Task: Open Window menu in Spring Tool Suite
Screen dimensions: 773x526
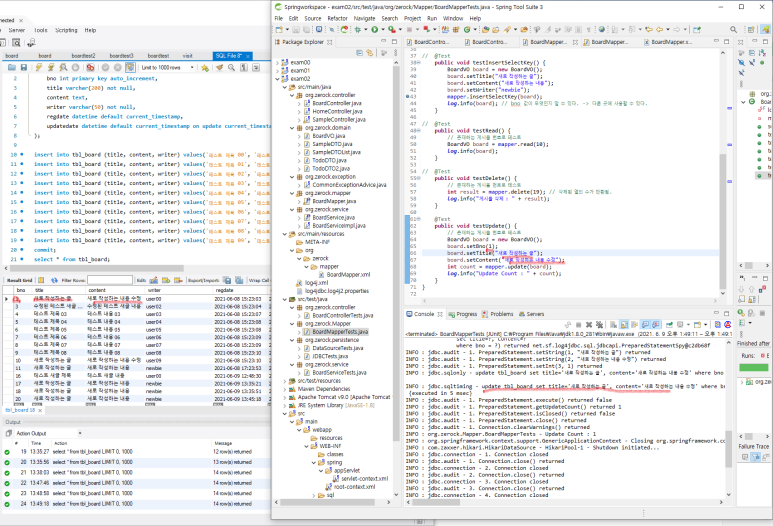Action: (x=453, y=18)
